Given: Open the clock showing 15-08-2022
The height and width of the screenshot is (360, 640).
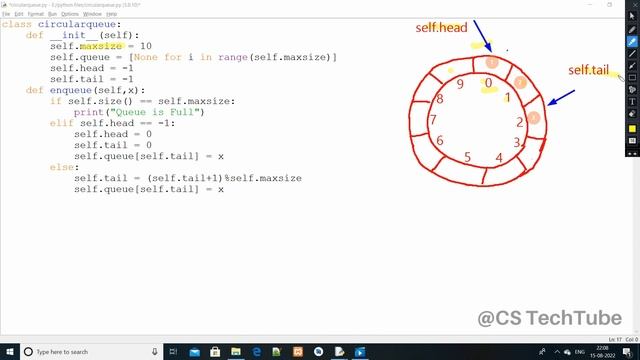Looking at the screenshot, I should tap(602, 352).
